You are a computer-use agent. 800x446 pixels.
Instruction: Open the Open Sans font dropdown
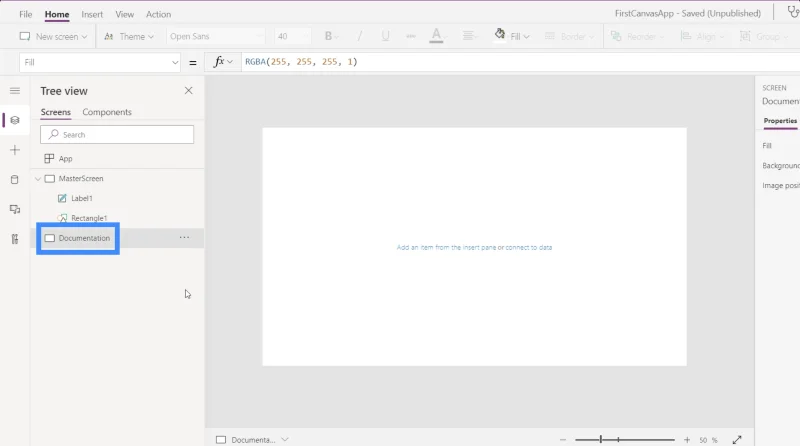click(x=216, y=36)
